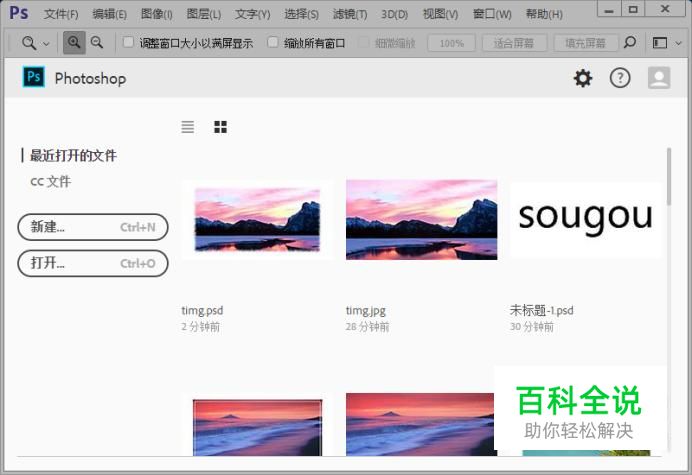Open the 文字(Y) menu
This screenshot has width=692, height=475.
pyautogui.click(x=252, y=14)
